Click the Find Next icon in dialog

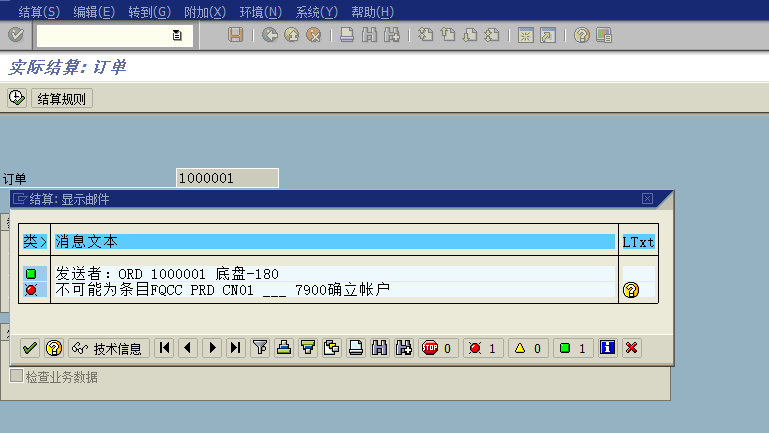(404, 348)
